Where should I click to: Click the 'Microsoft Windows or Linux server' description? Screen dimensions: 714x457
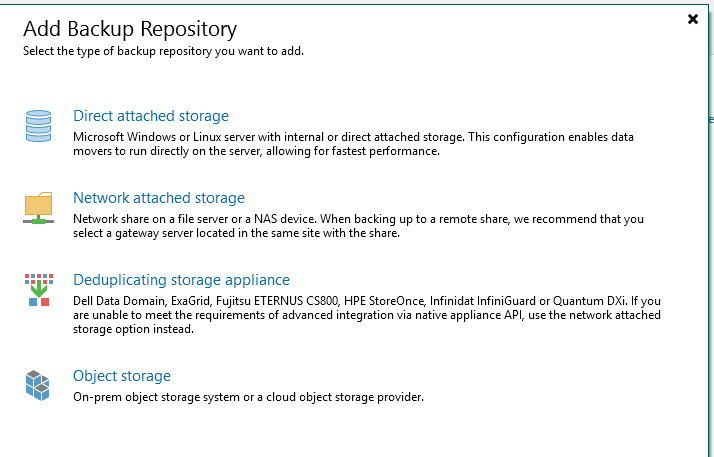353,144
